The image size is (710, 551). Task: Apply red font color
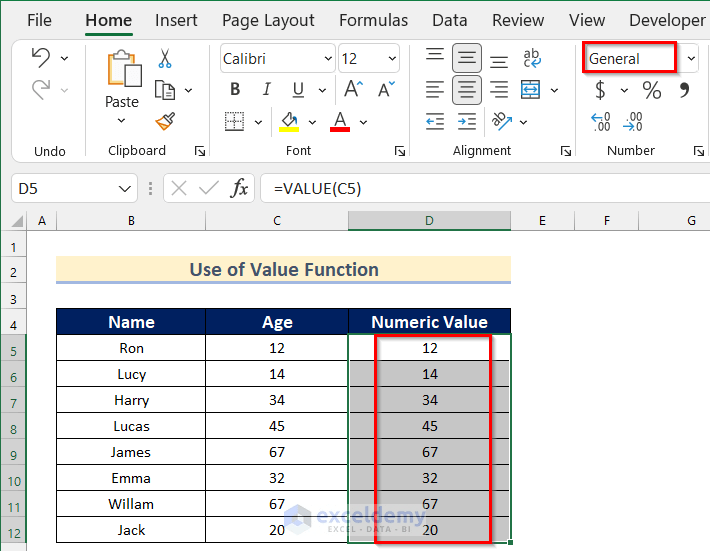point(340,122)
